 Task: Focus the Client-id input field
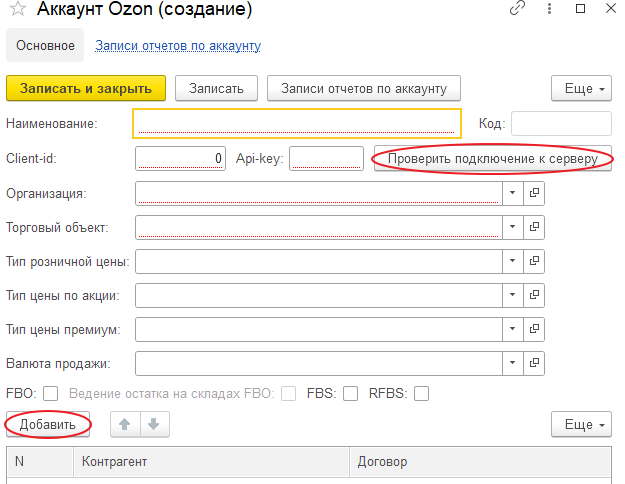click(x=181, y=159)
